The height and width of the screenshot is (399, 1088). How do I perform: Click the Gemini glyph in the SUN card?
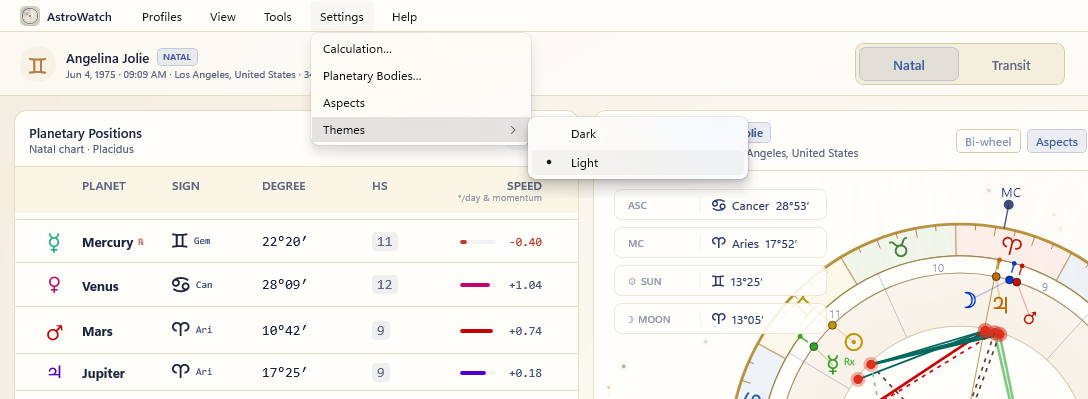click(717, 281)
